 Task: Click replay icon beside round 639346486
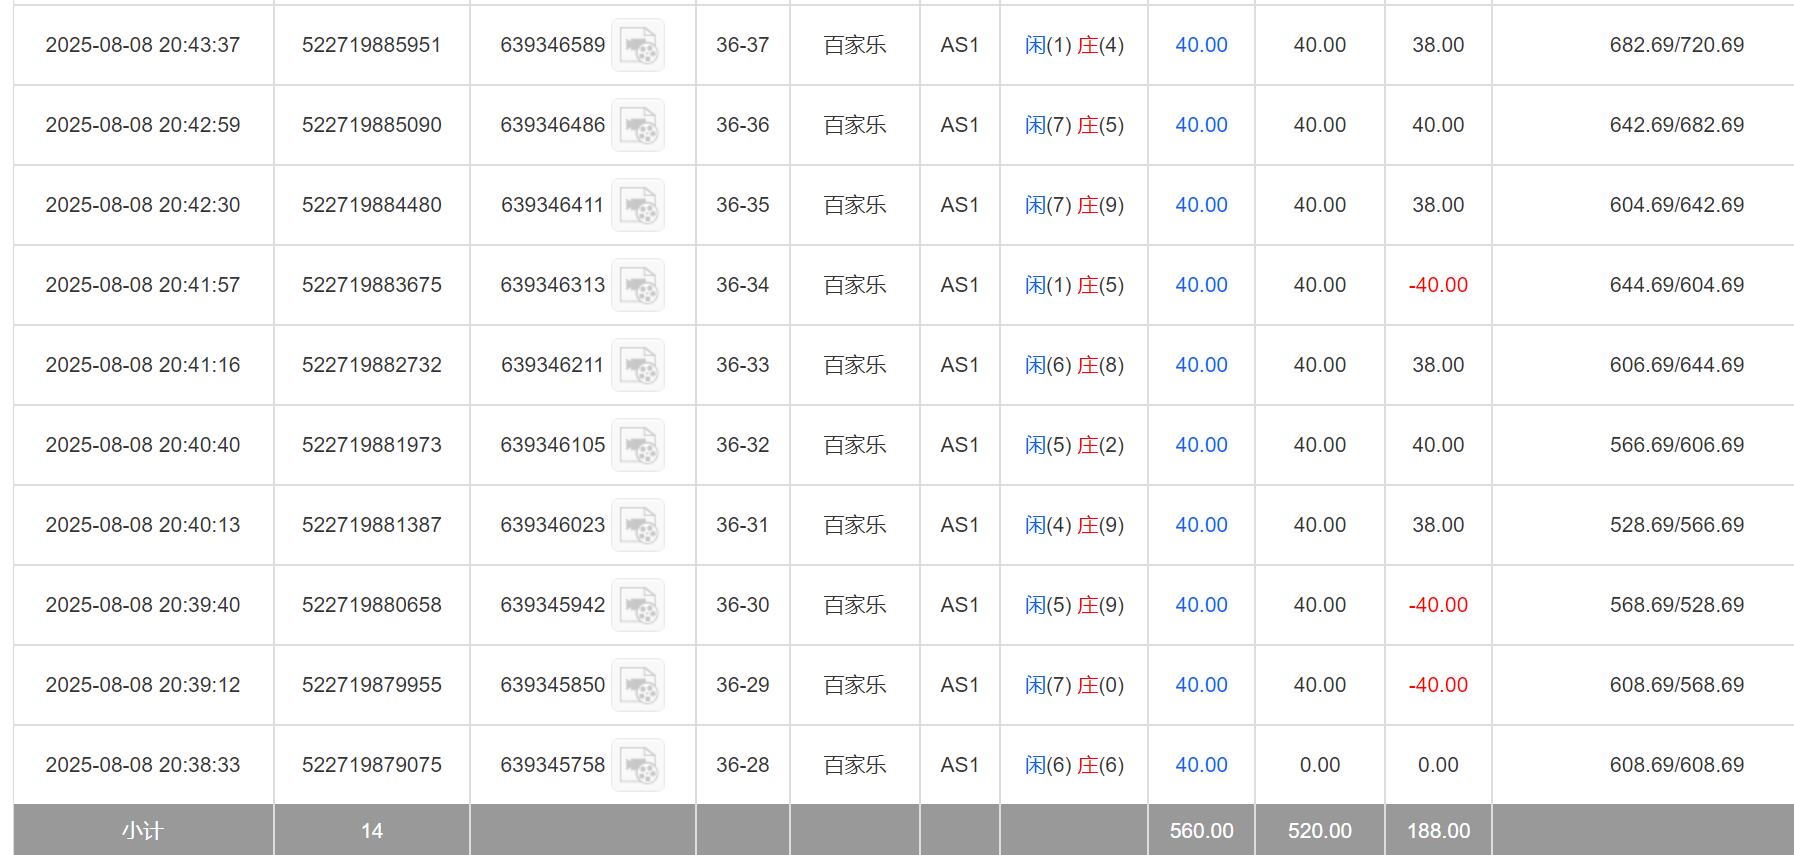638,125
